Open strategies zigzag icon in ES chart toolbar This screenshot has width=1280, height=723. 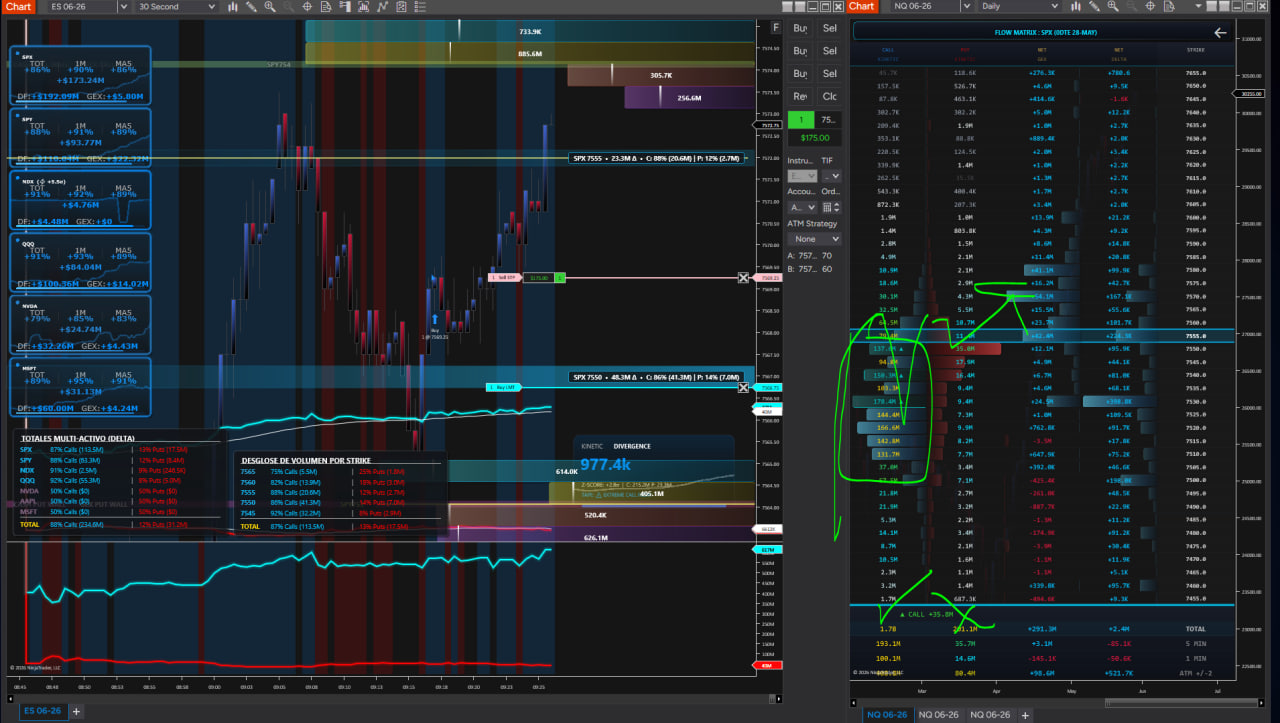pos(382,7)
